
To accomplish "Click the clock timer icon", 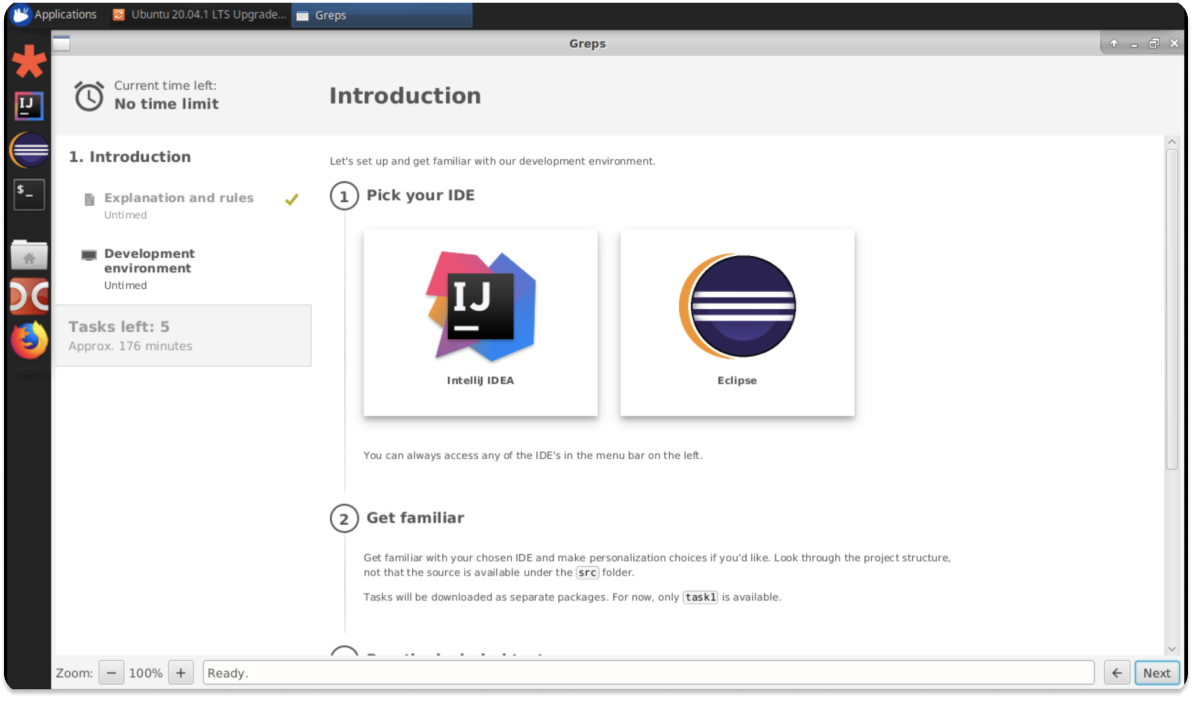I will pyautogui.click(x=89, y=97).
